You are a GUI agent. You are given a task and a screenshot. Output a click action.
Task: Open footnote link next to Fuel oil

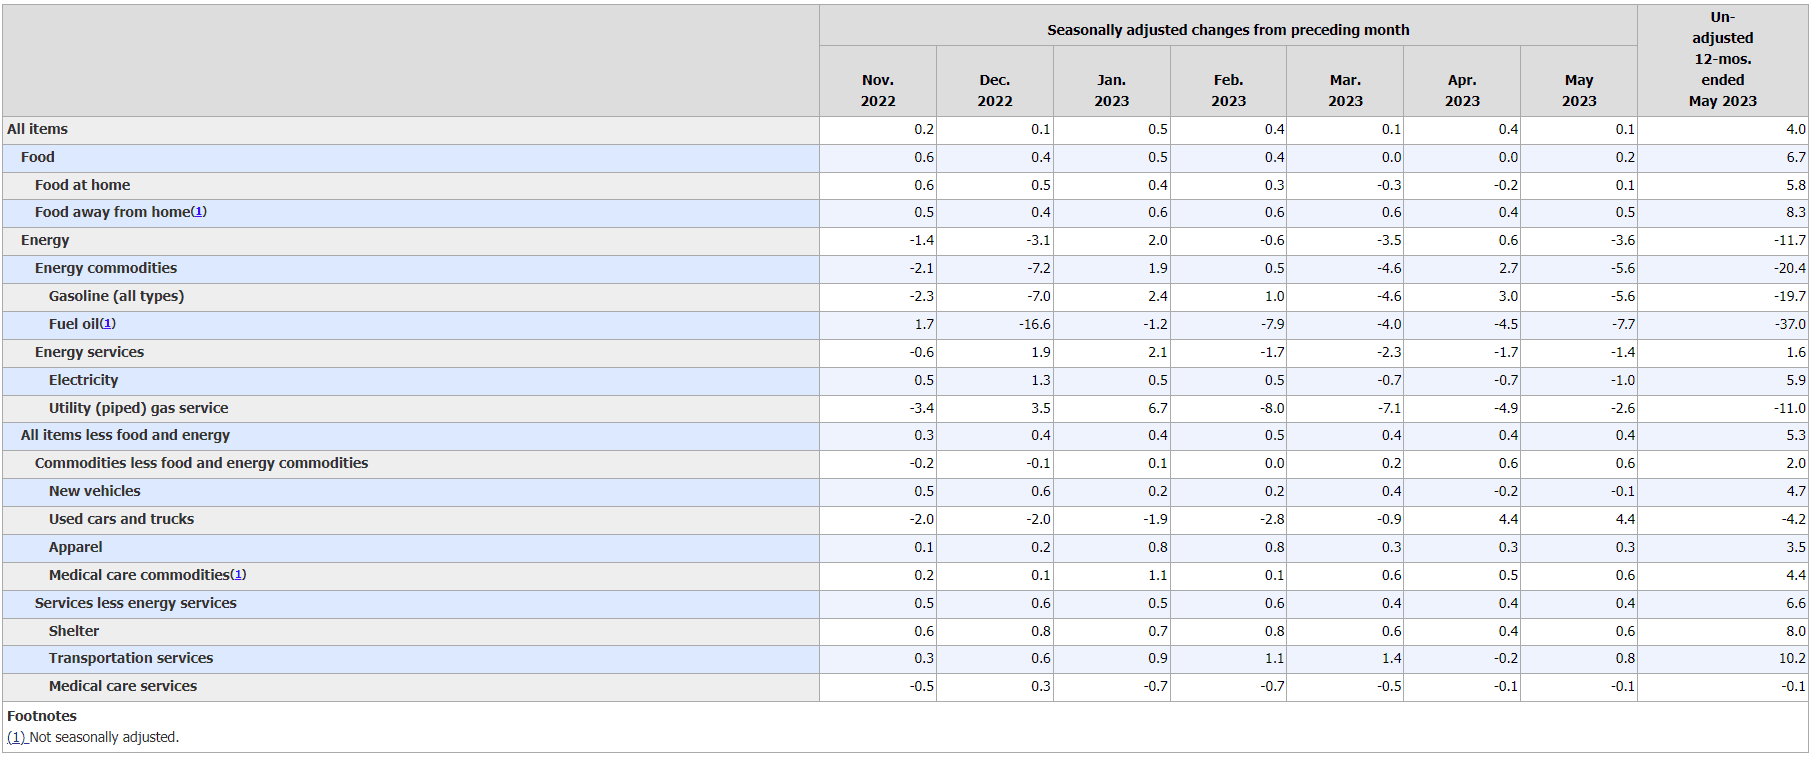[108, 324]
